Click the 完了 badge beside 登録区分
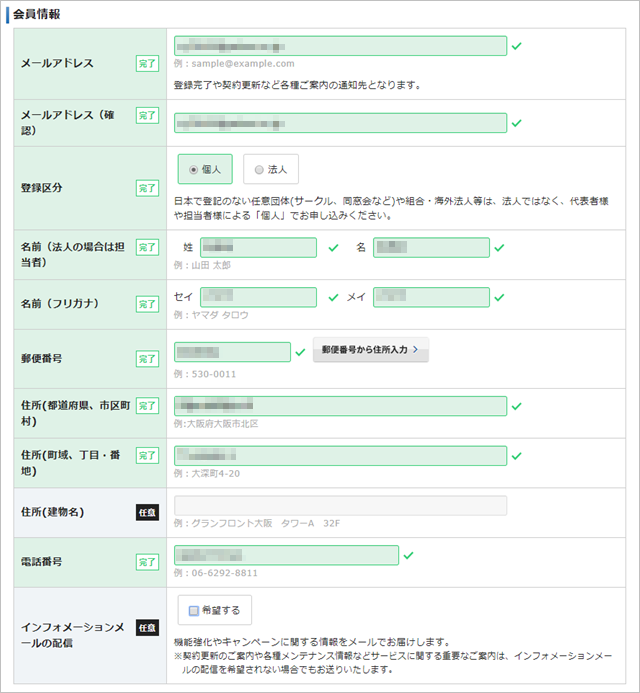Viewport: 640px width, 693px height. click(x=147, y=188)
